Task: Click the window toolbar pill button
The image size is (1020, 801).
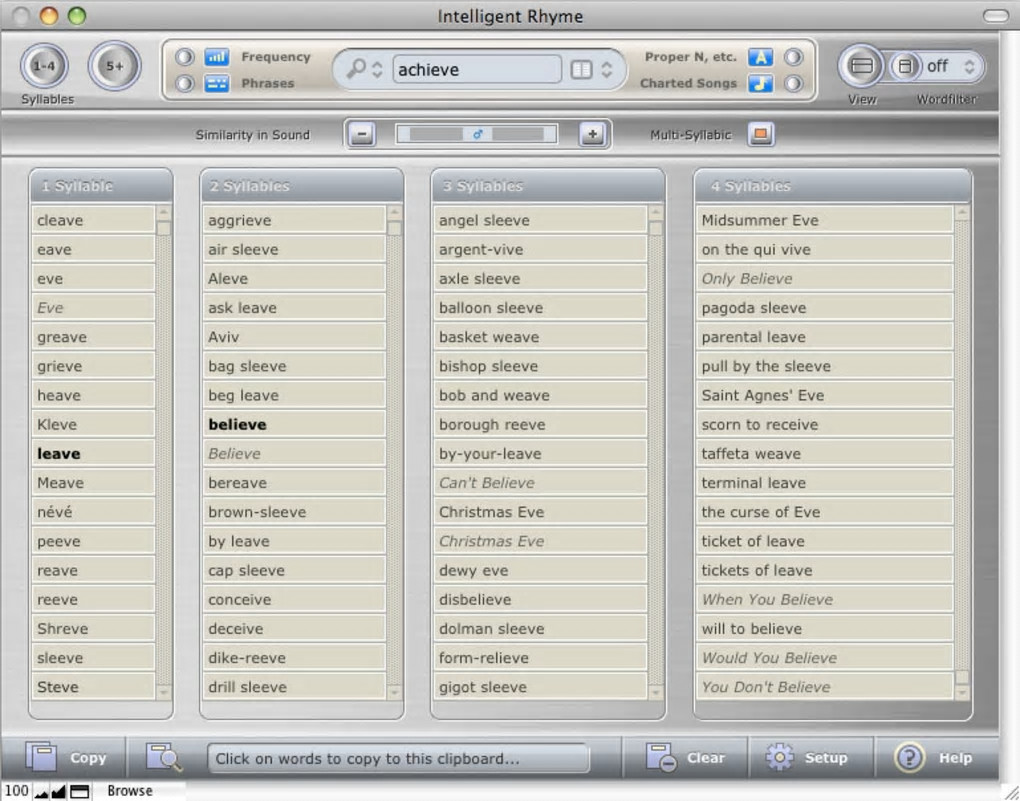Action: coord(995,16)
